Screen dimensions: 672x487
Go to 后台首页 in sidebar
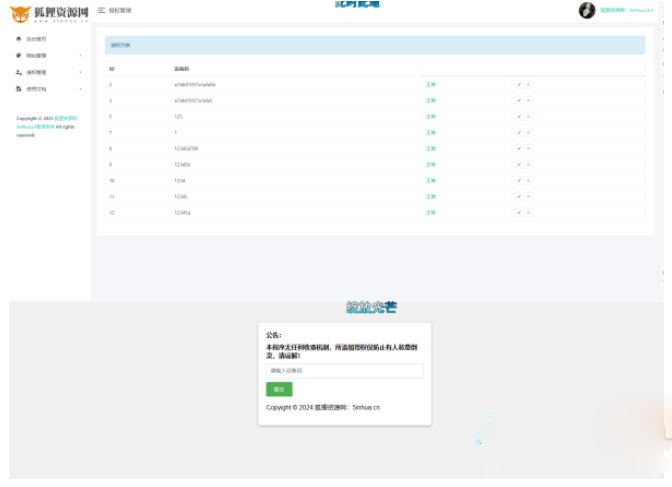tap(36, 39)
